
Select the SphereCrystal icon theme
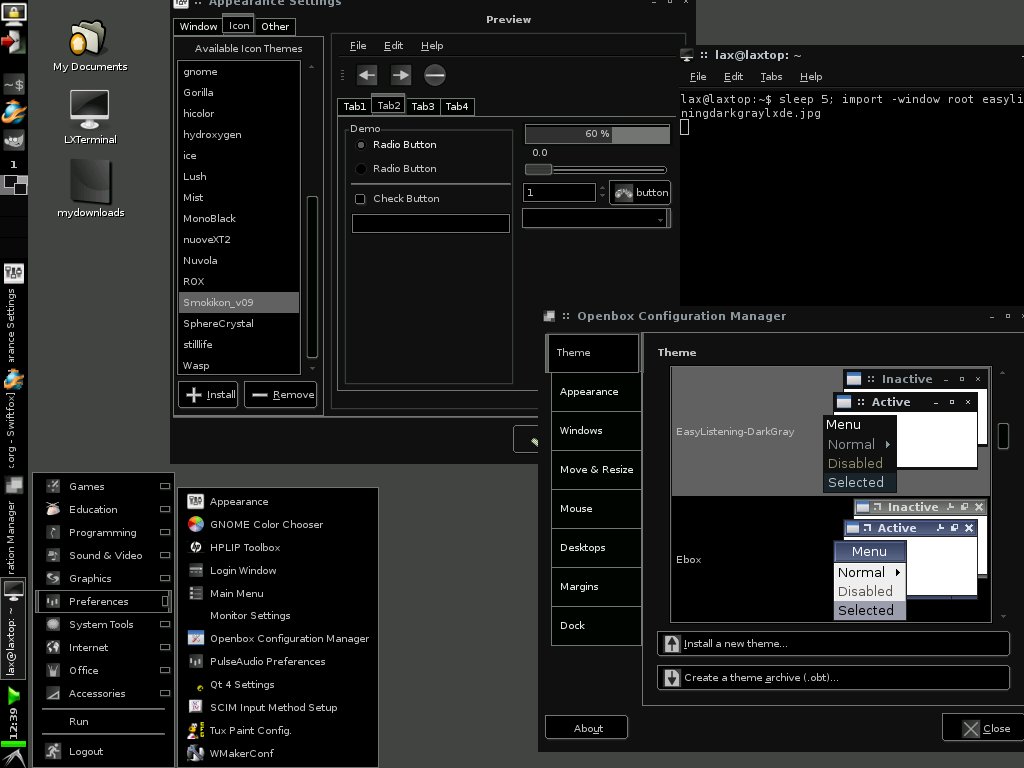click(238, 323)
